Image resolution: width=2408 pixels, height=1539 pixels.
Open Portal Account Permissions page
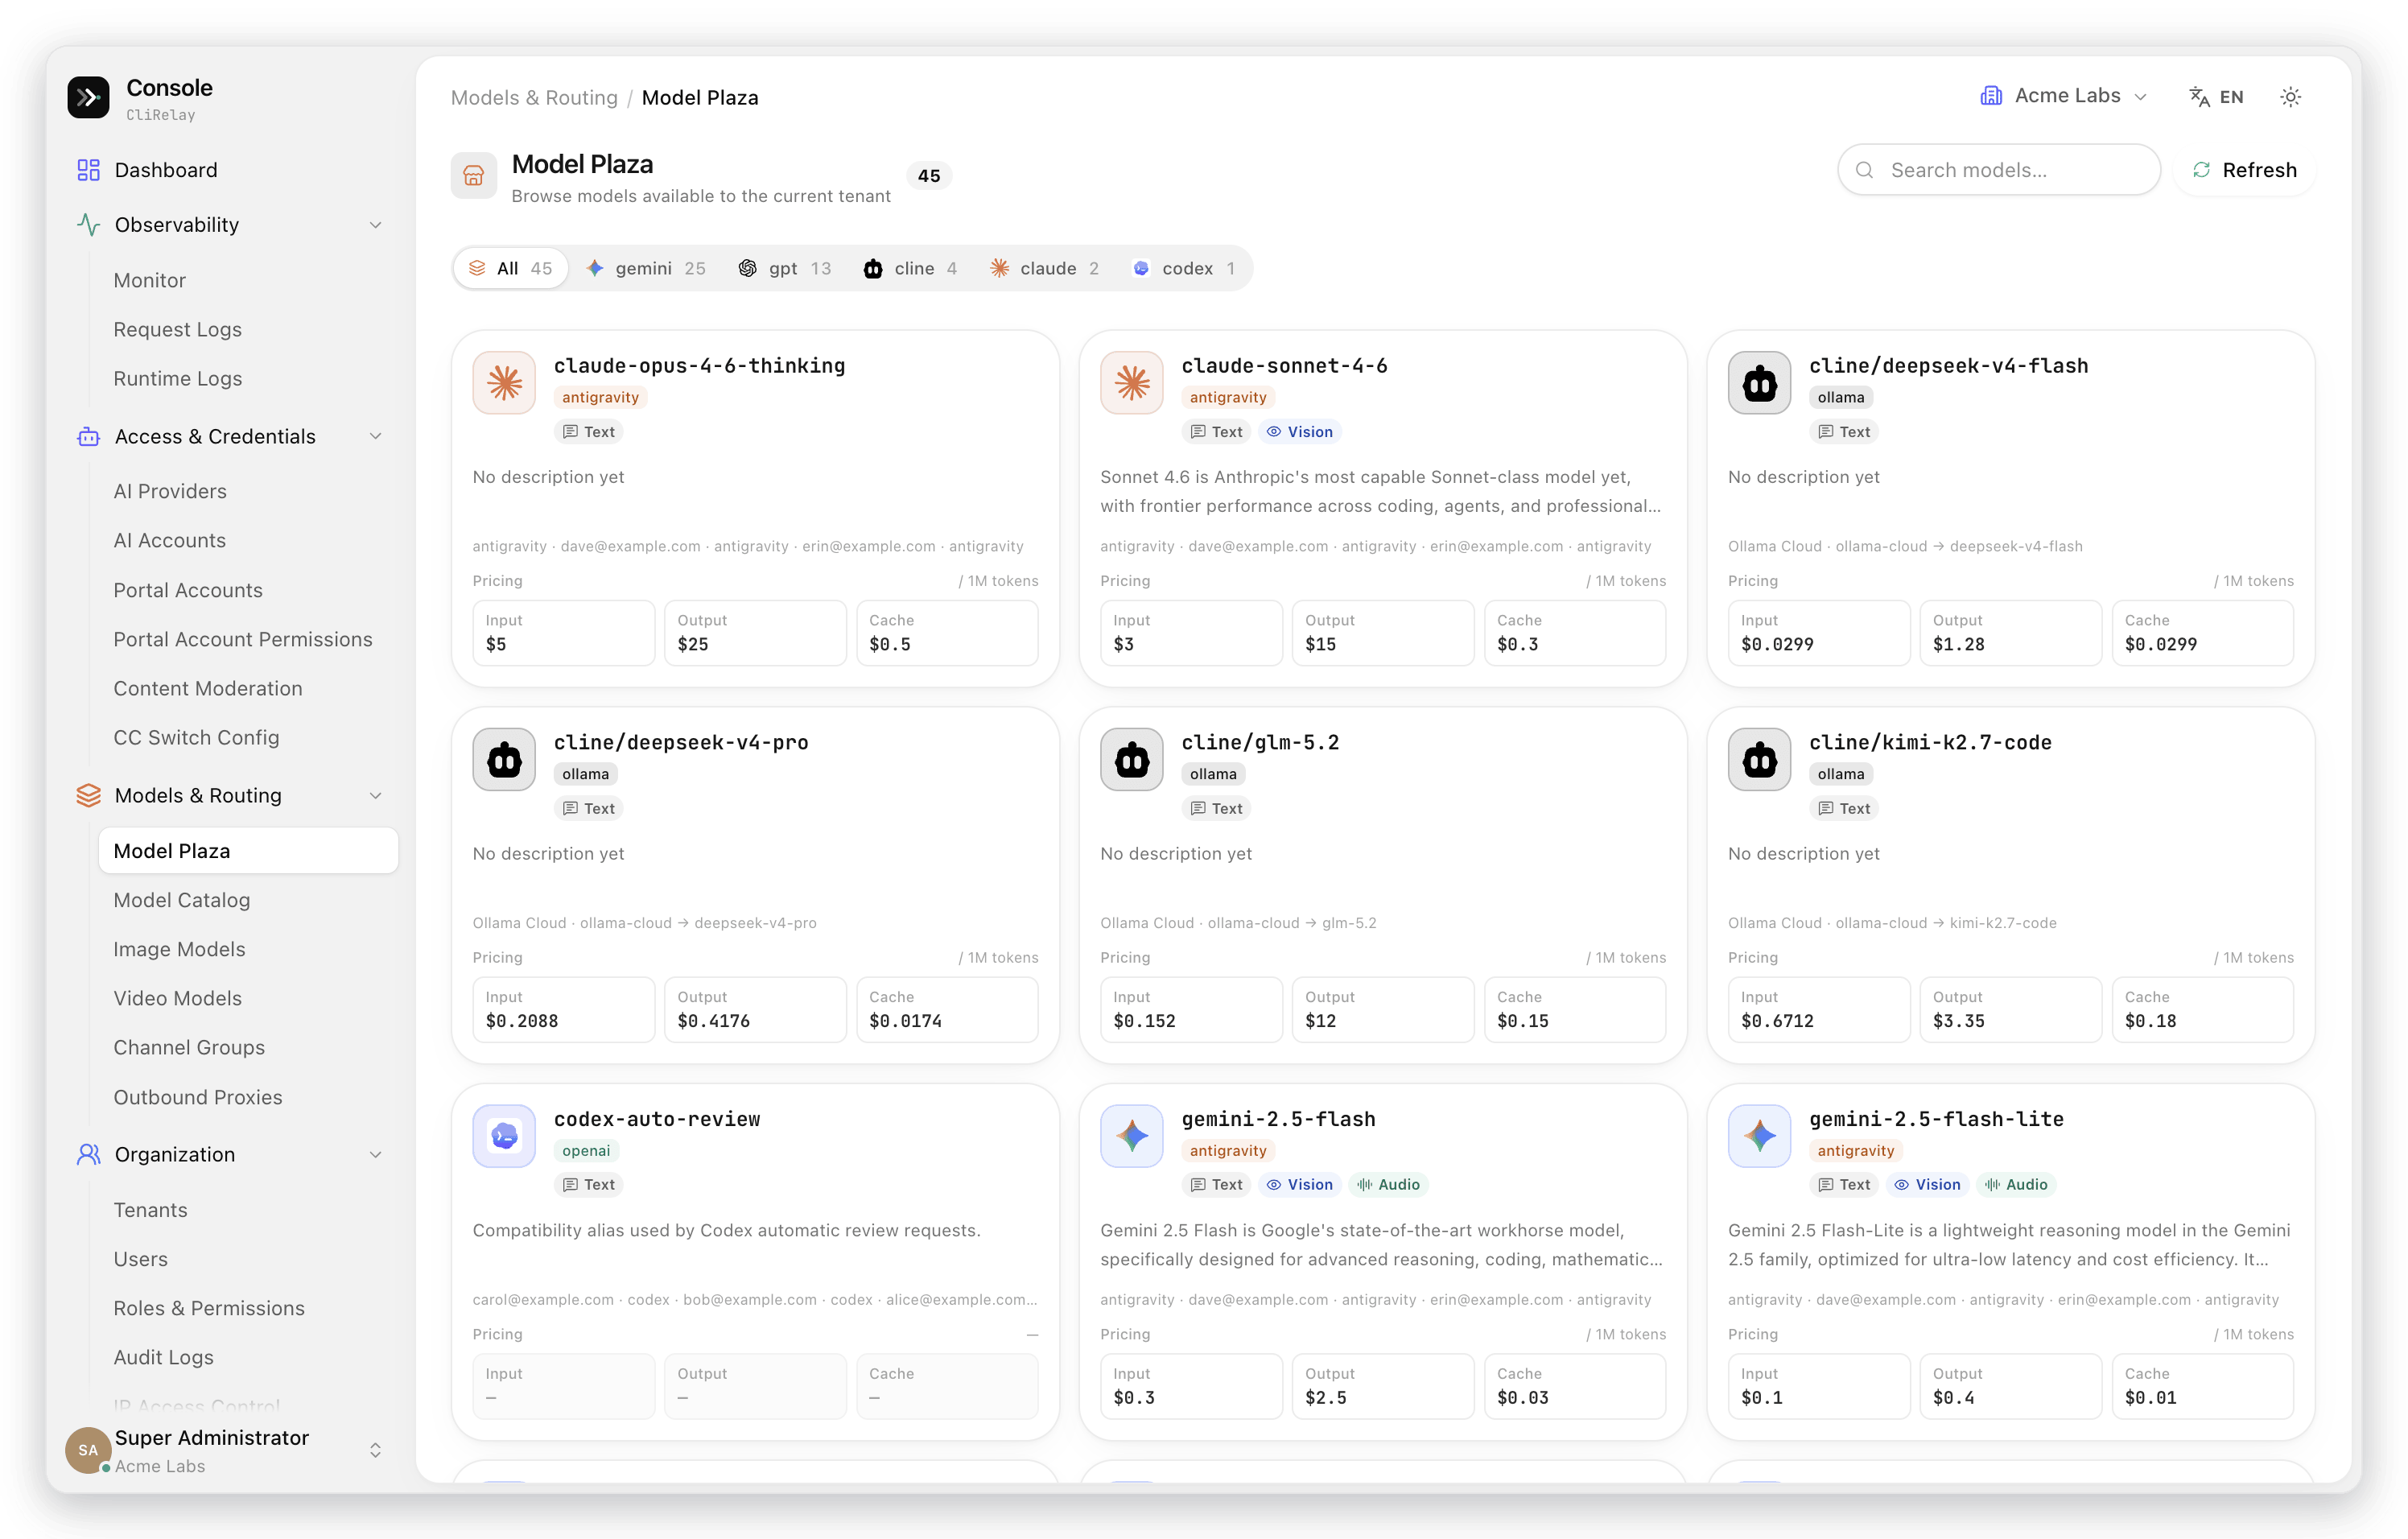point(243,640)
